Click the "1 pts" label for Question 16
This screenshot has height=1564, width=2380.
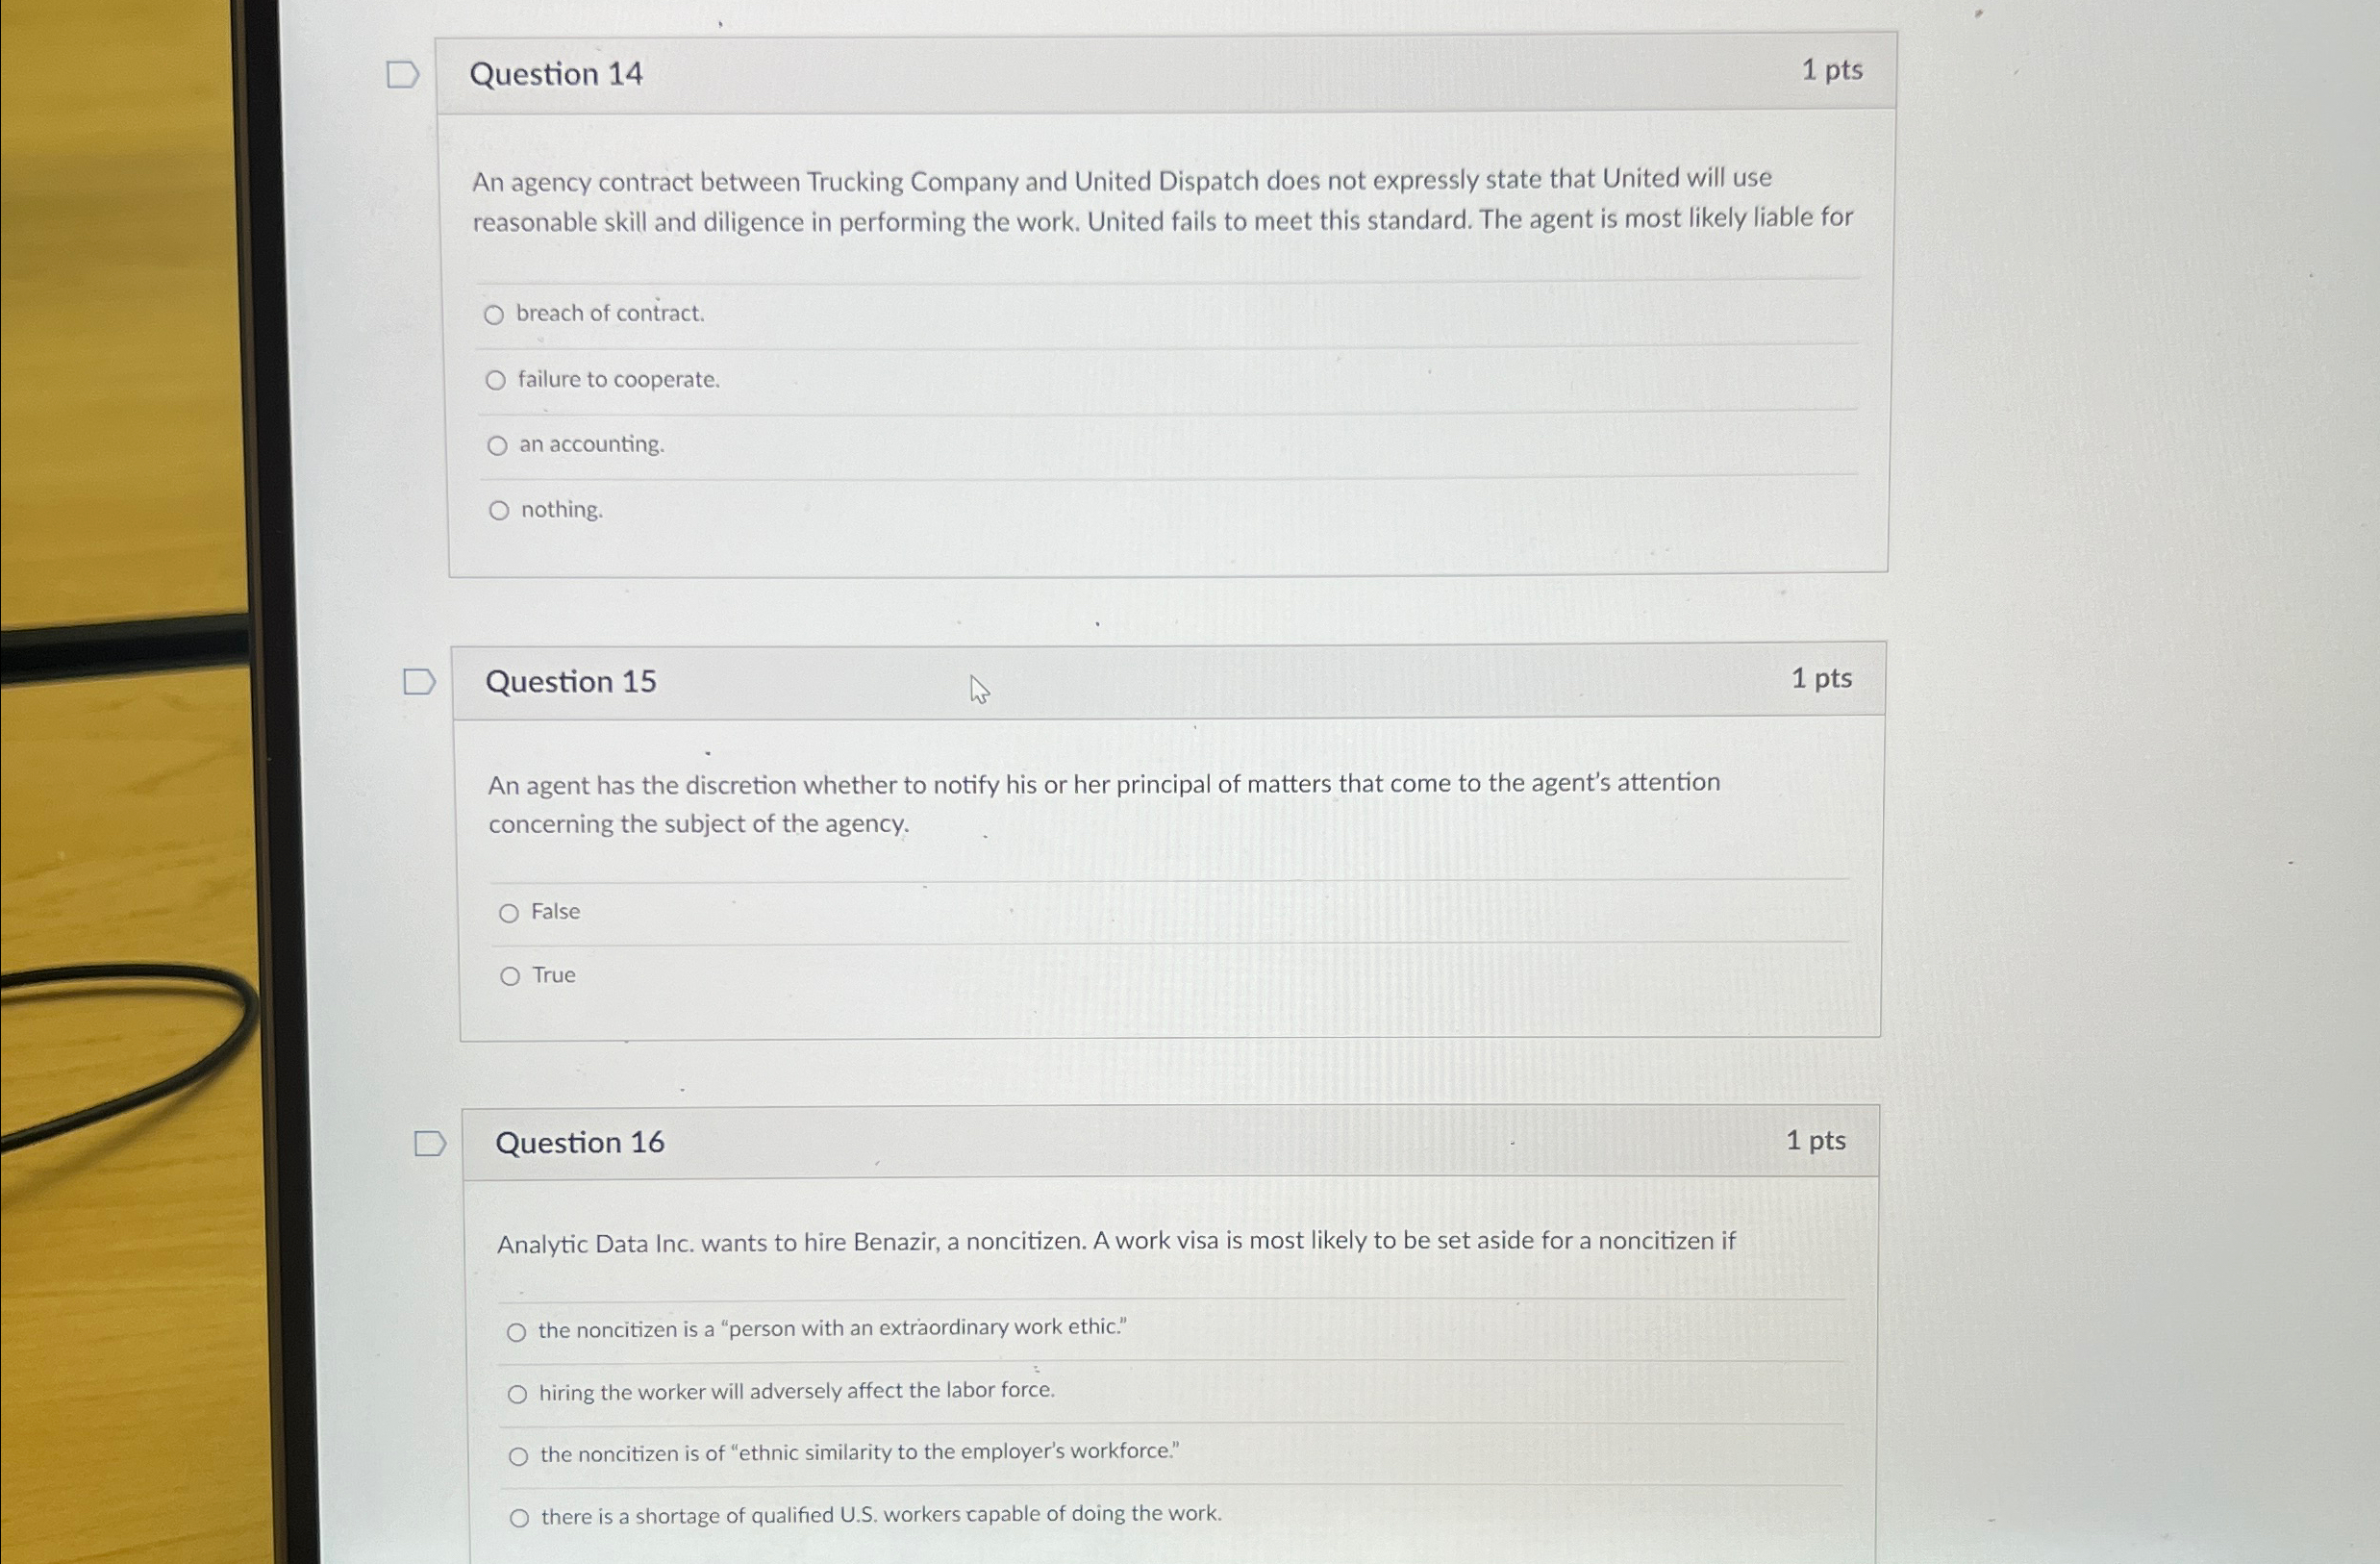(x=1816, y=1140)
